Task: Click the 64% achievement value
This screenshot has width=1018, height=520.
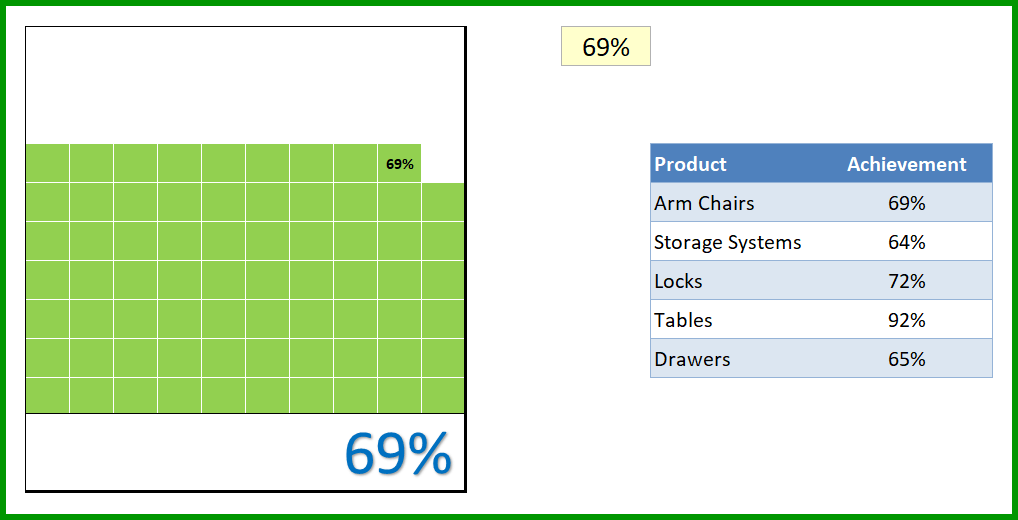Action: [x=907, y=241]
